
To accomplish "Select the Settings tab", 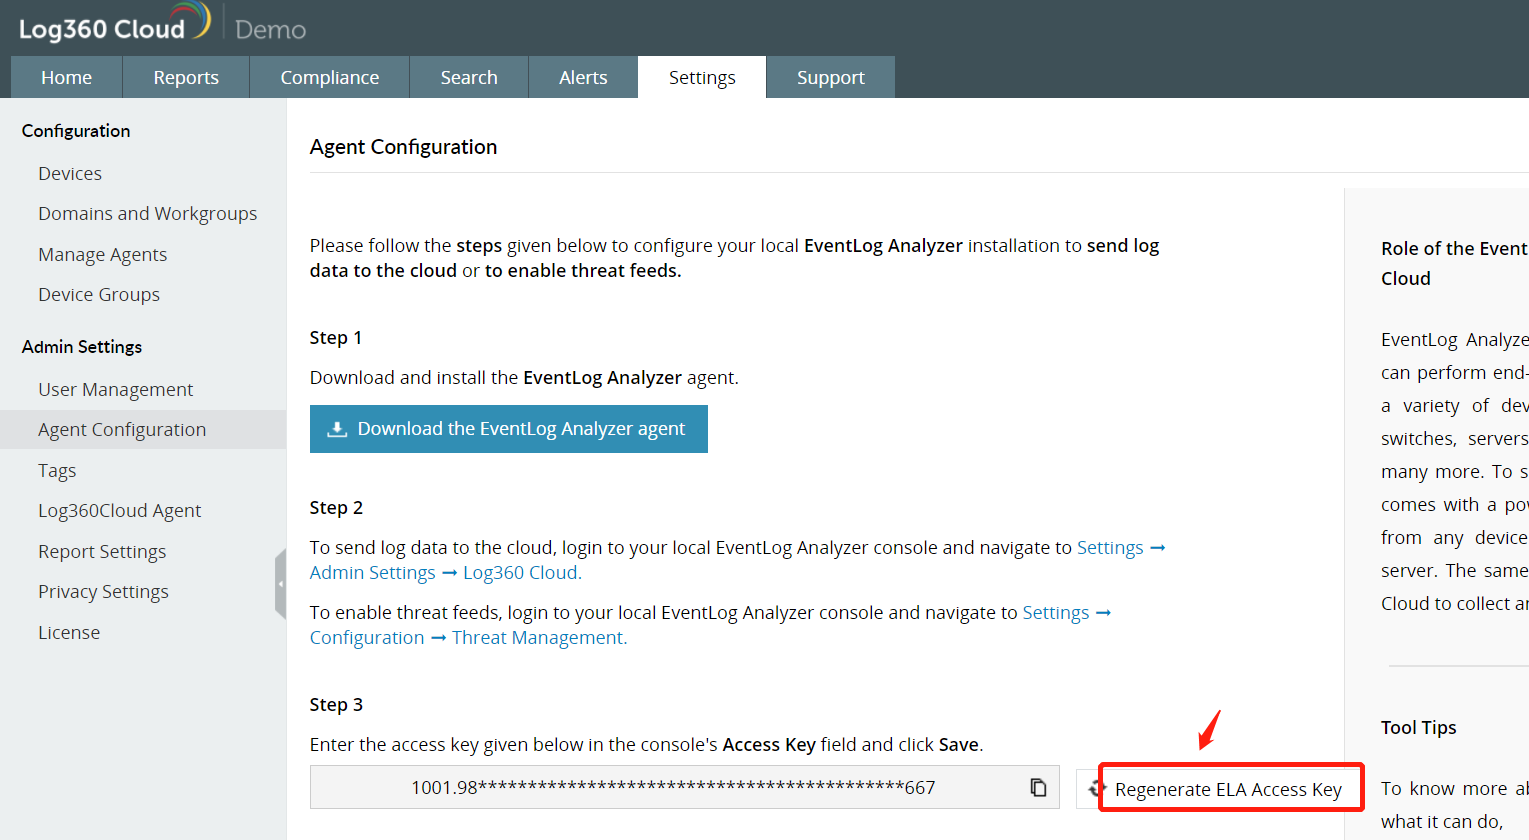I will [x=702, y=77].
